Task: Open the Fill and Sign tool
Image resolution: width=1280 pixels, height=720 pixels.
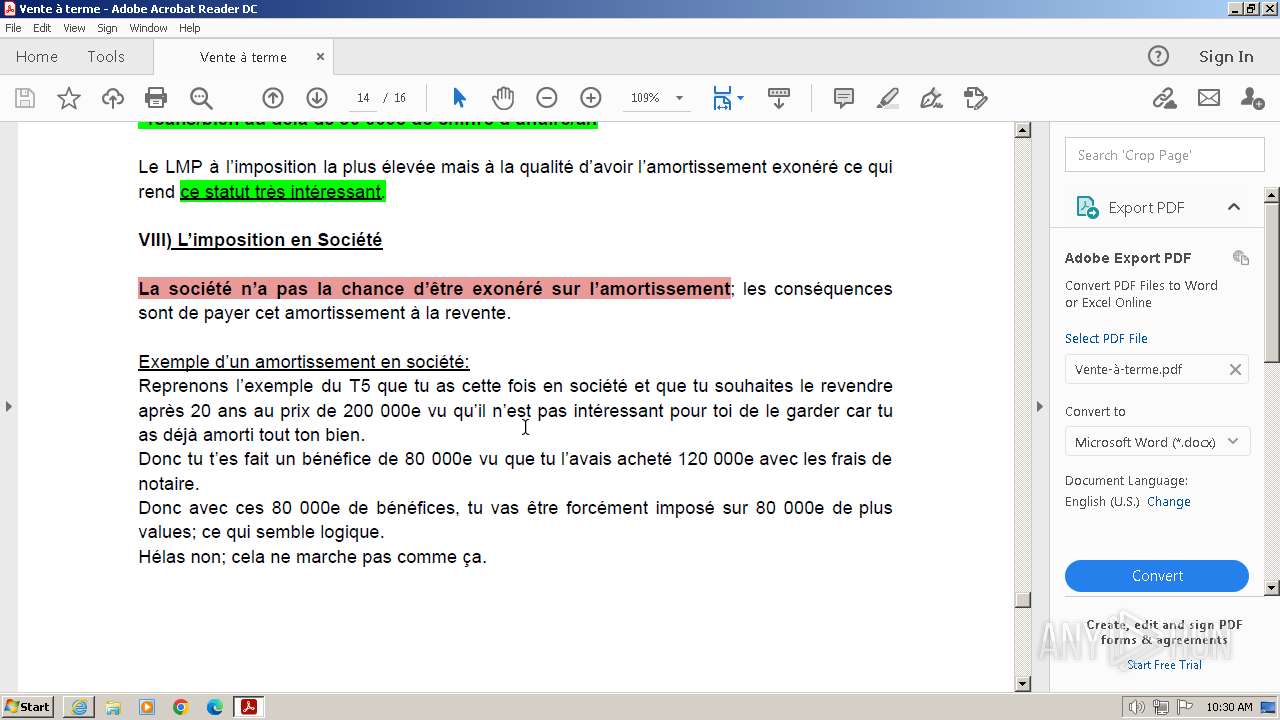Action: [931, 98]
